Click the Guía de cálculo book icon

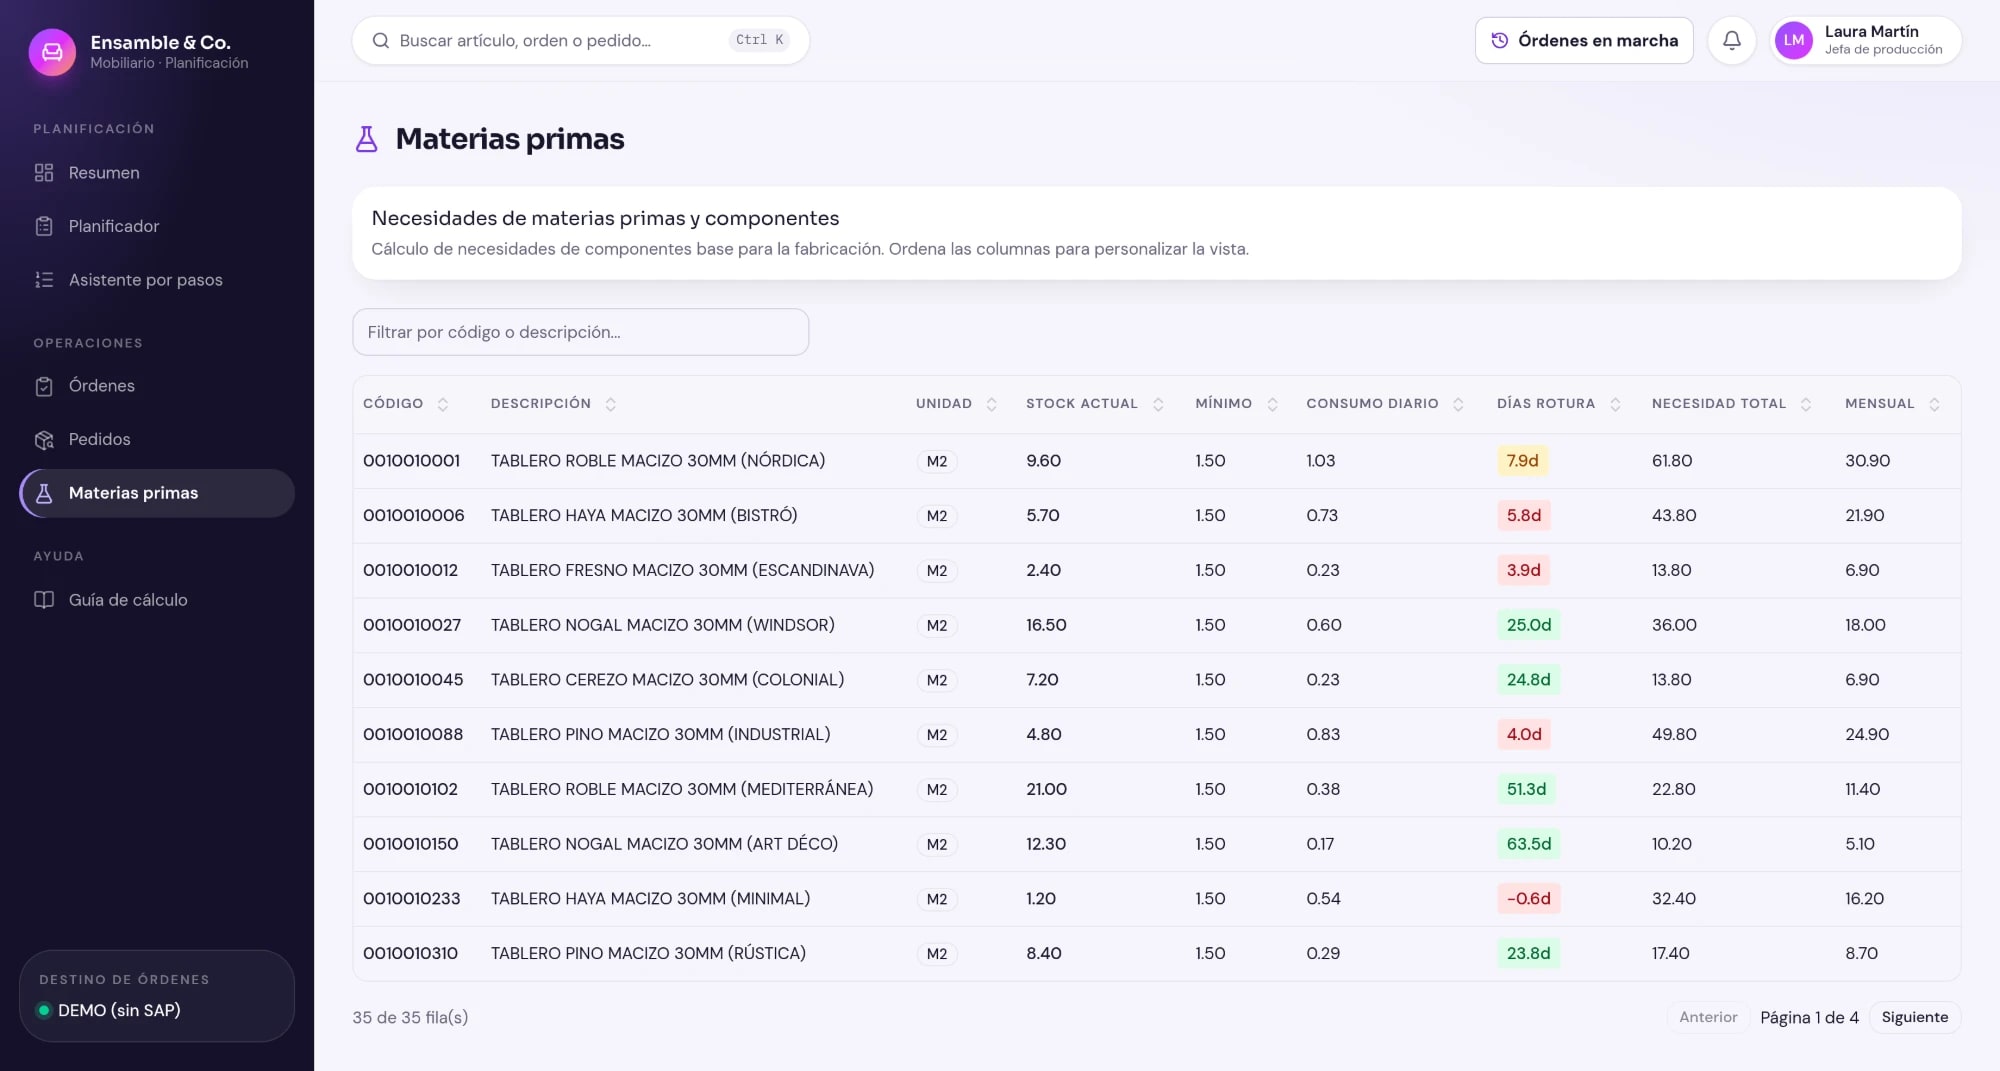(x=44, y=600)
